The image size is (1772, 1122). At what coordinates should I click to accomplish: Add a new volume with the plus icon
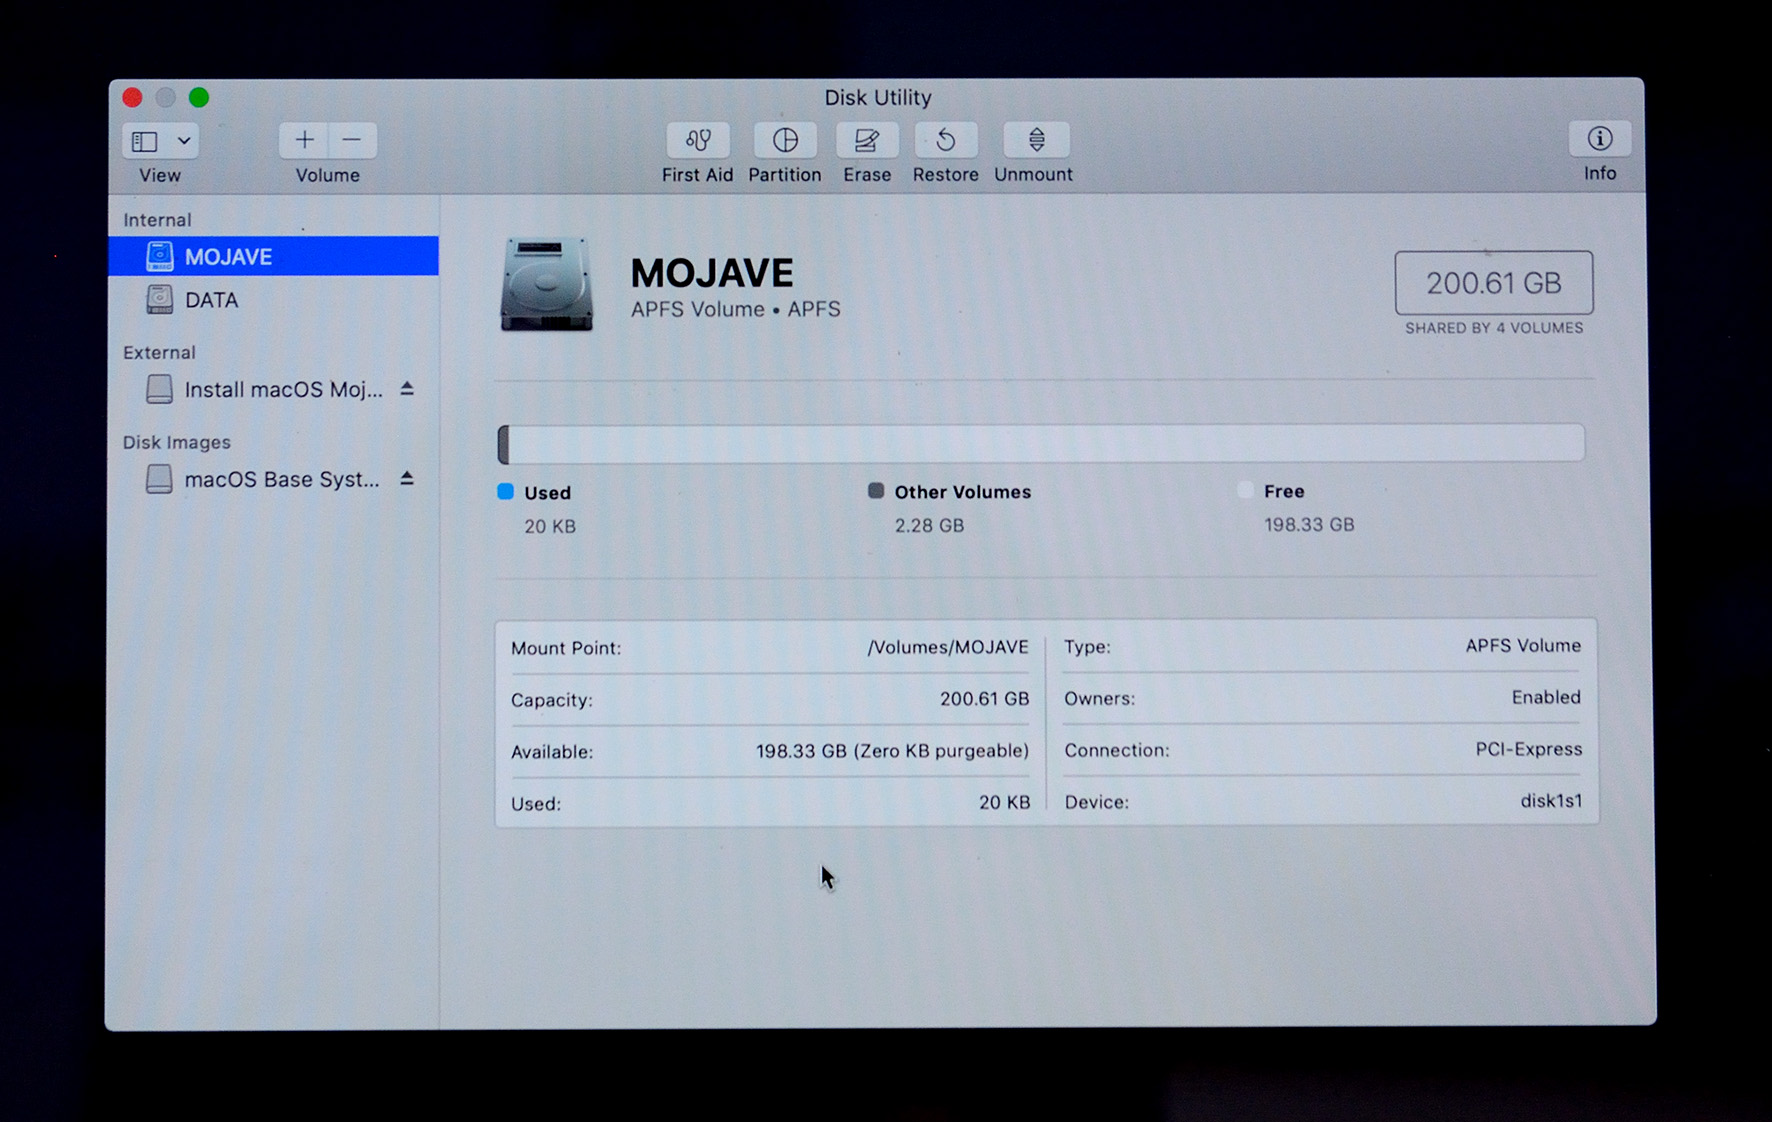point(303,139)
